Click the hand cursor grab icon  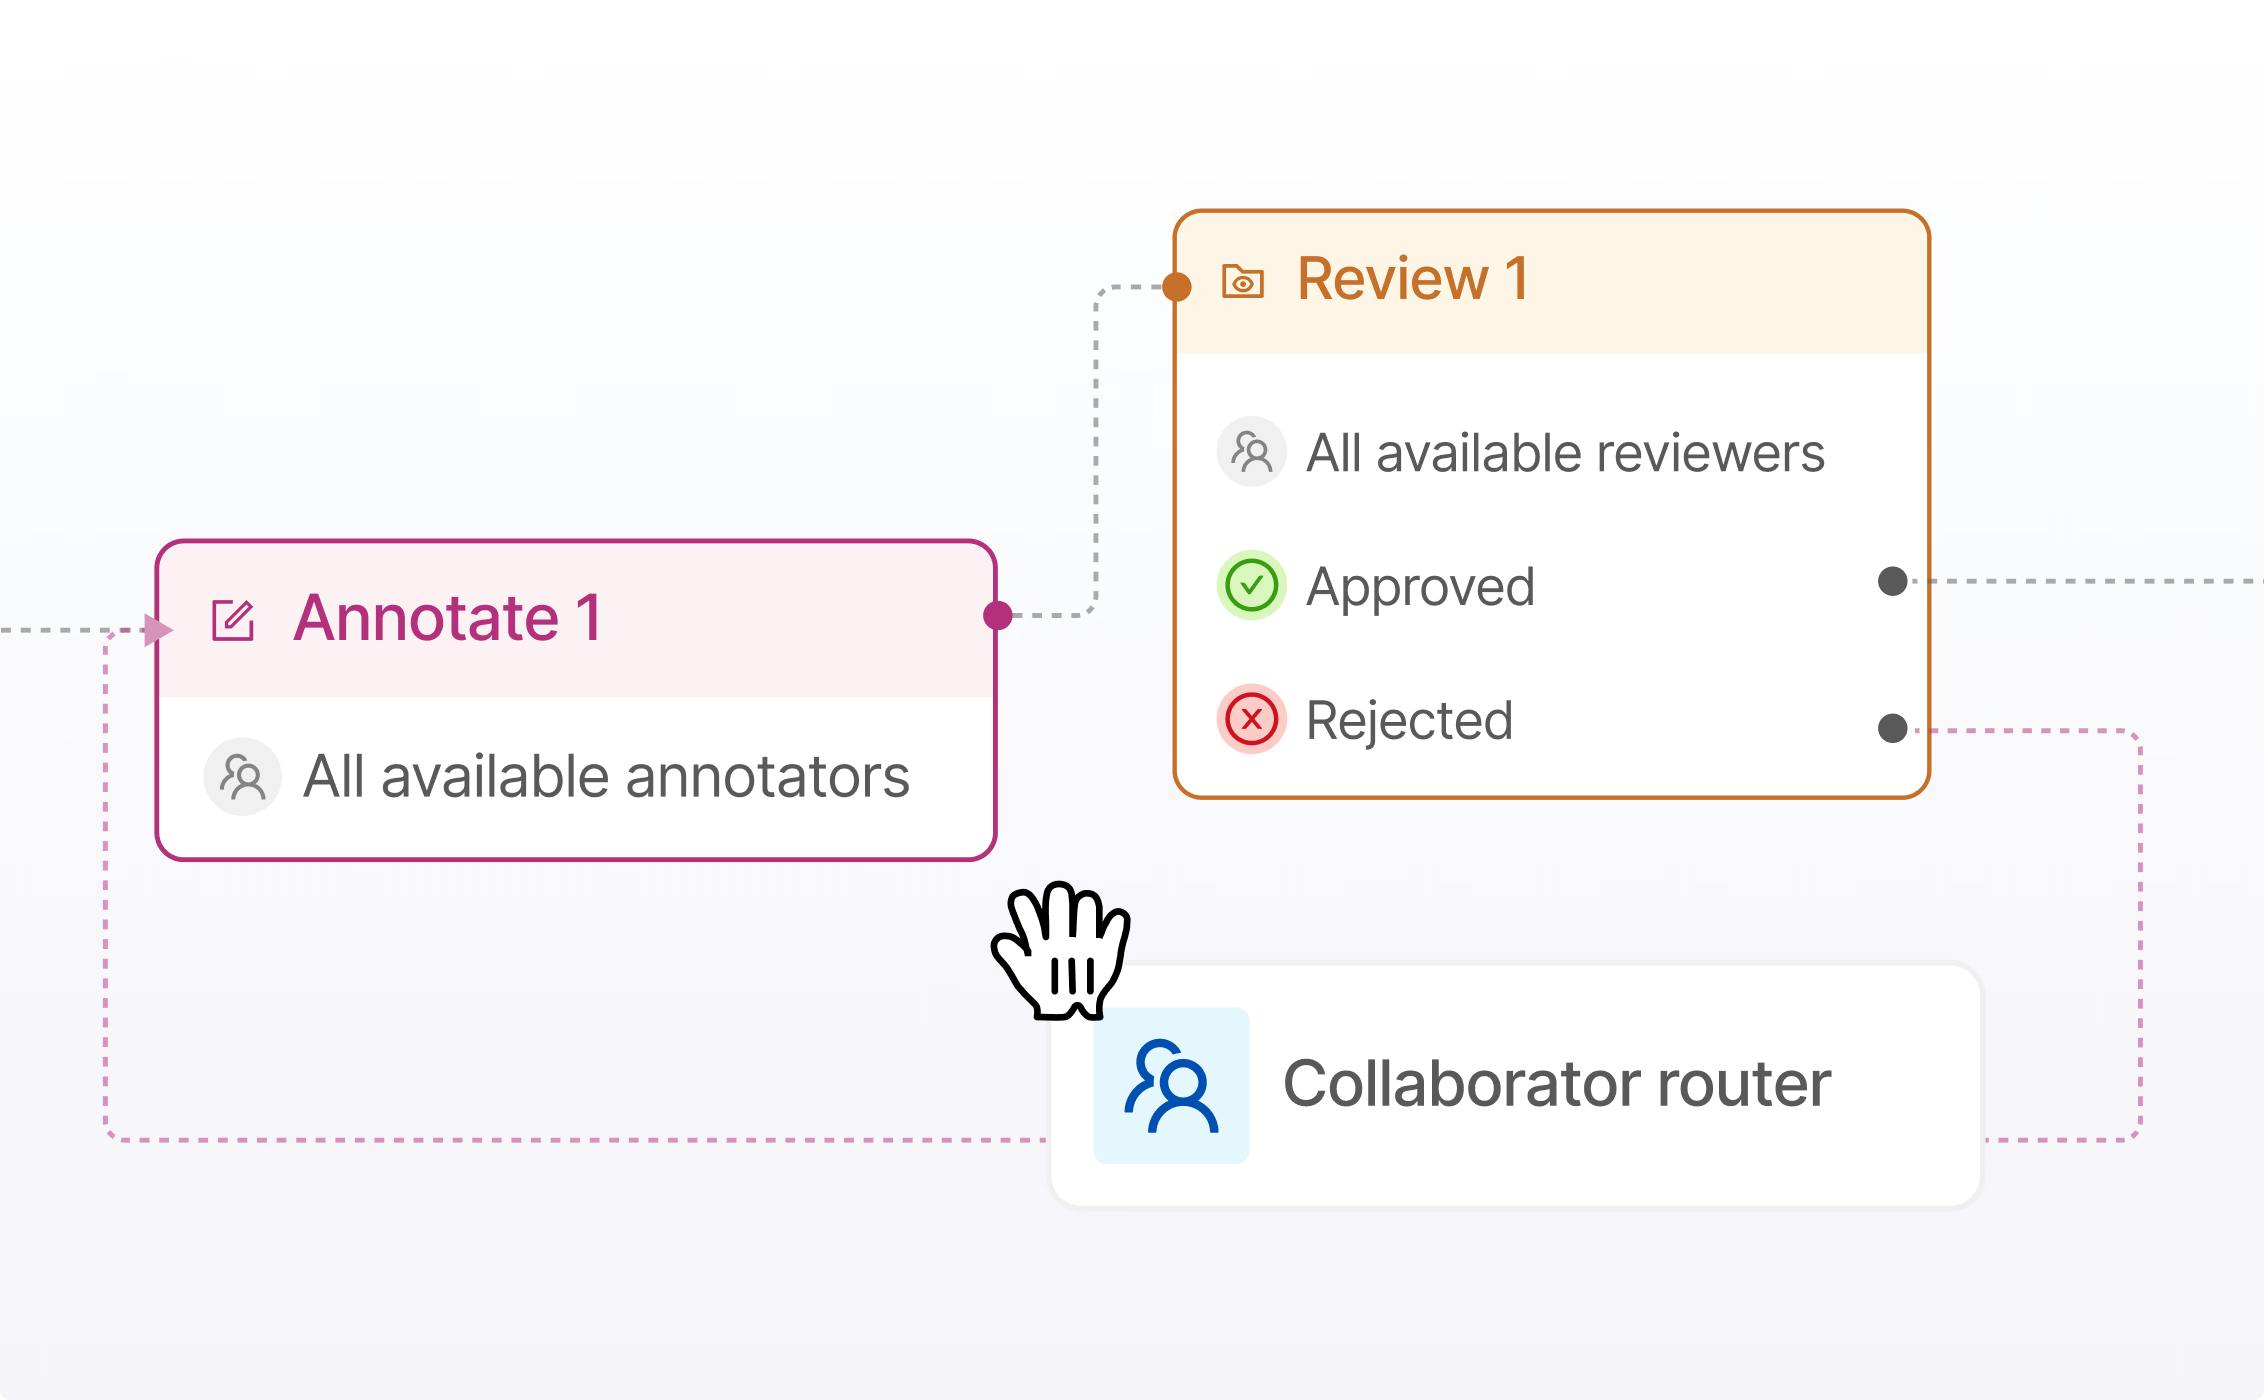click(1062, 957)
